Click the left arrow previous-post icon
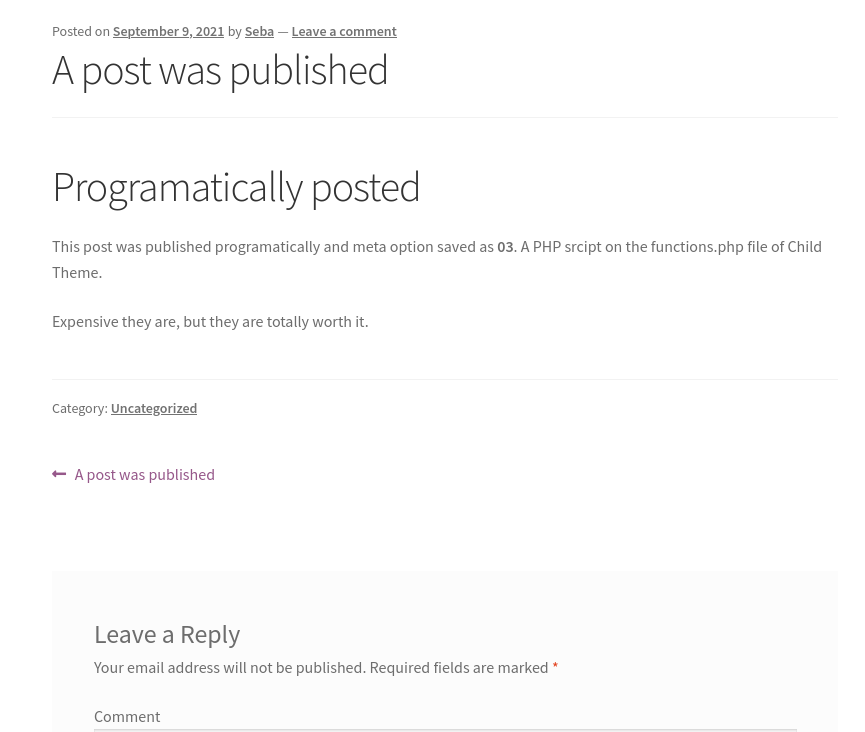The height and width of the screenshot is (732, 865). [59, 474]
